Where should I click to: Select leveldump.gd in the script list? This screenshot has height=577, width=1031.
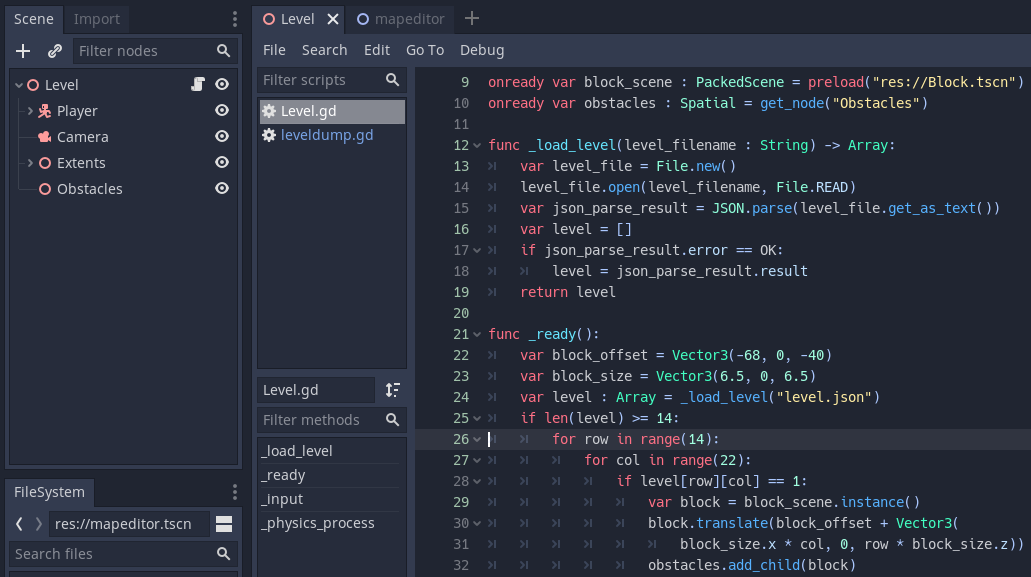pyautogui.click(x=326, y=135)
